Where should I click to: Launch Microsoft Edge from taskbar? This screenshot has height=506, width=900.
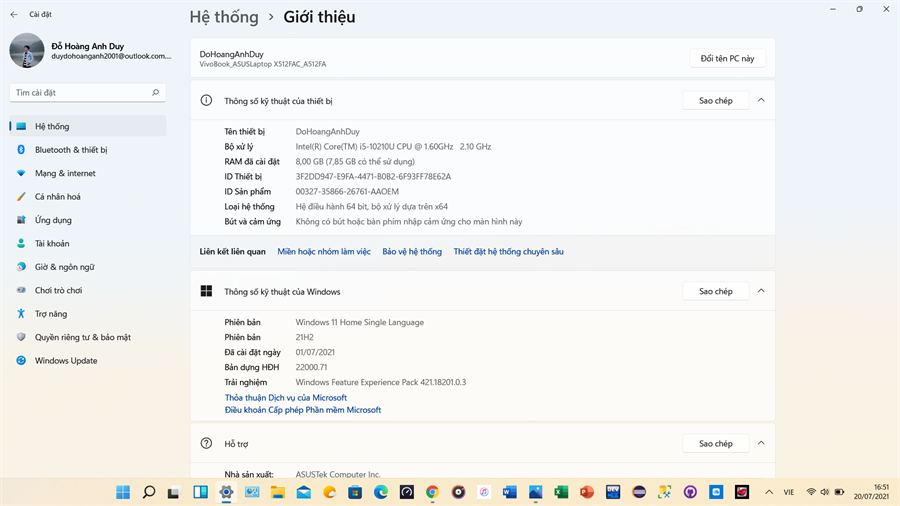381,492
